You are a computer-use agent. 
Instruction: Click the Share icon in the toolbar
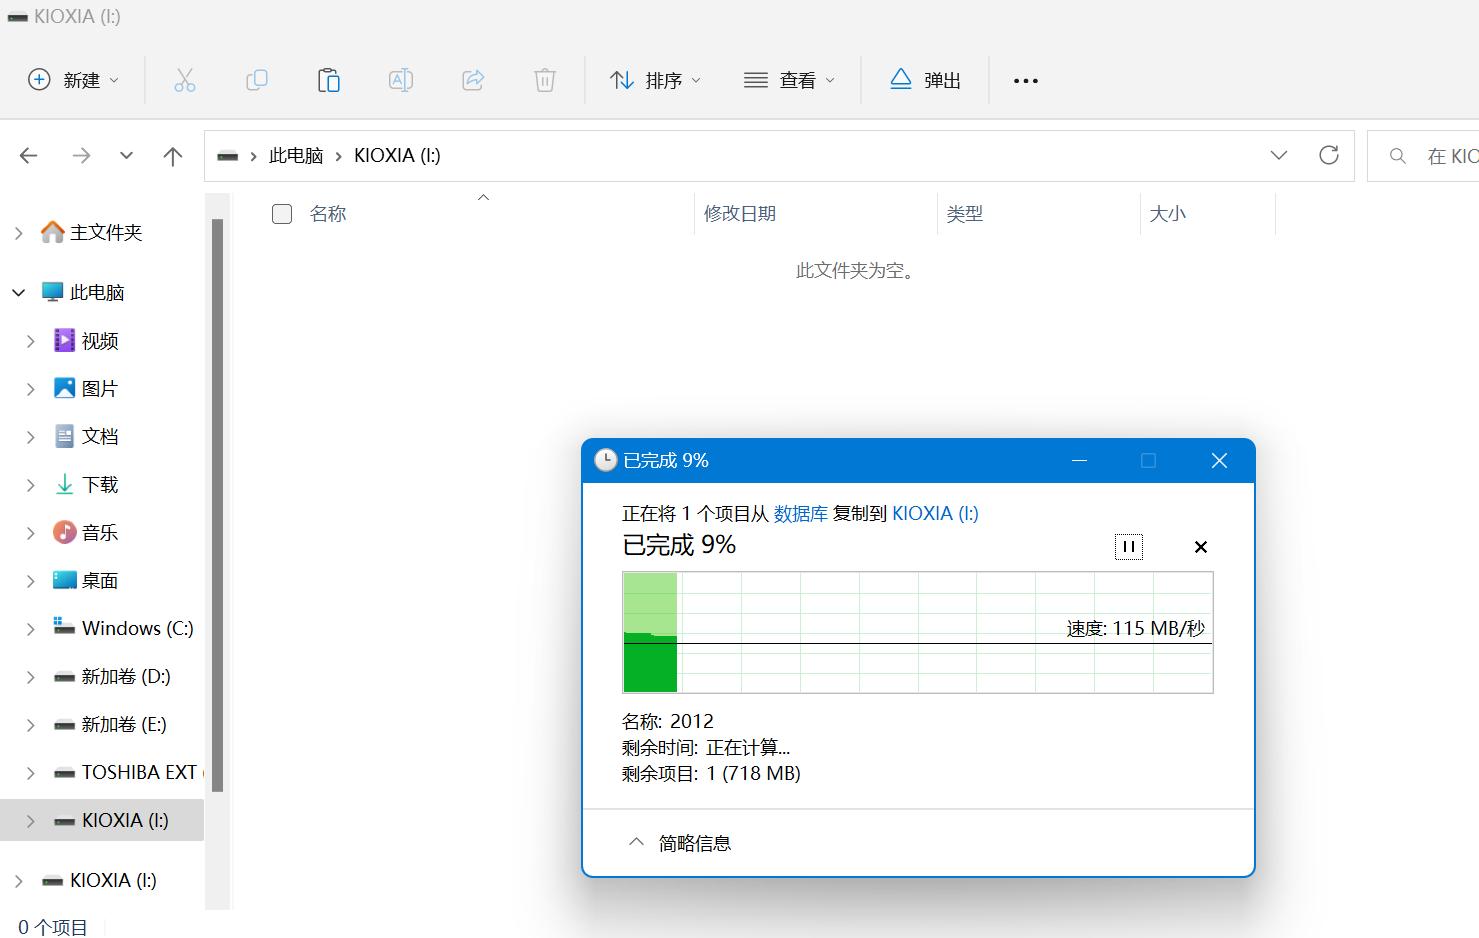[x=473, y=80]
